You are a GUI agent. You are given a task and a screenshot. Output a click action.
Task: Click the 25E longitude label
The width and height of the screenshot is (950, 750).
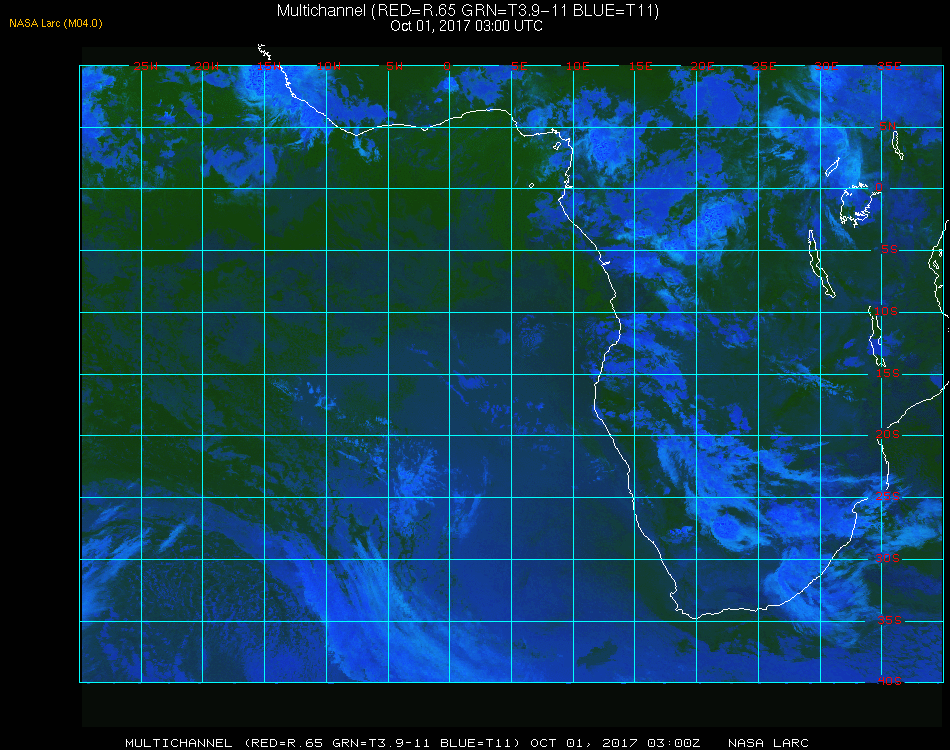pos(764,66)
